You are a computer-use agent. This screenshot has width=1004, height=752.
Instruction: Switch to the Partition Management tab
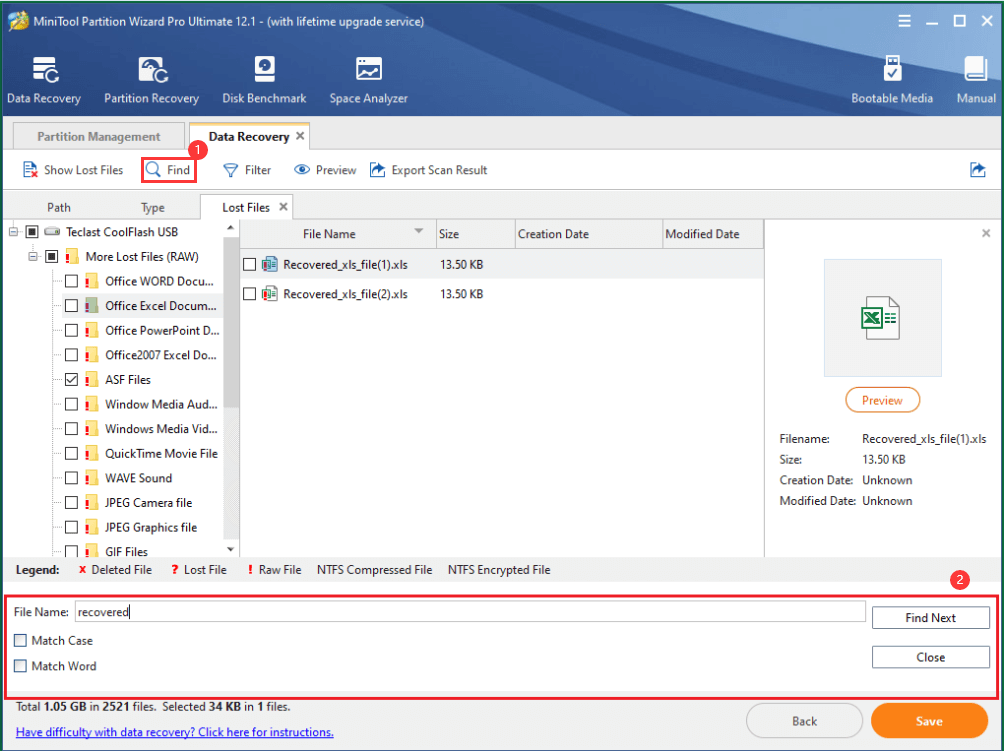[99, 136]
